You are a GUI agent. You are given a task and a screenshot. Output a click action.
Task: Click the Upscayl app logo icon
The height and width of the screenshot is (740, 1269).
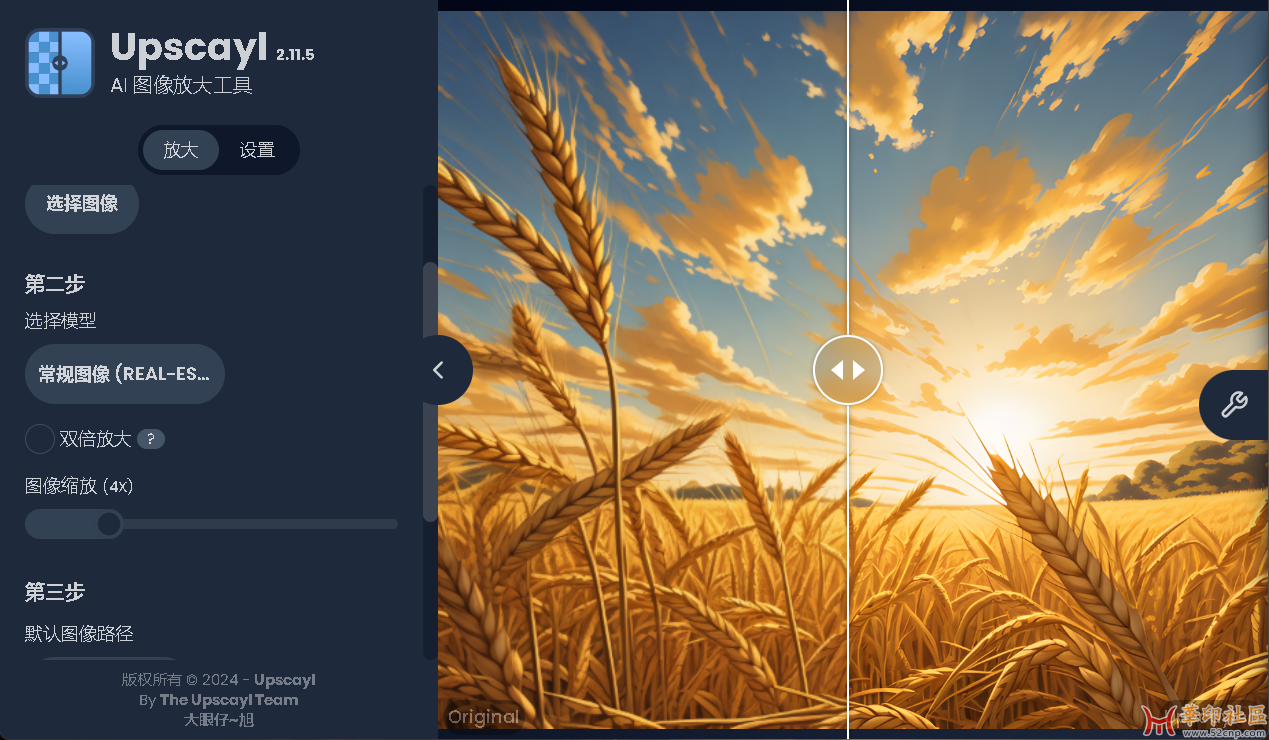[60, 62]
